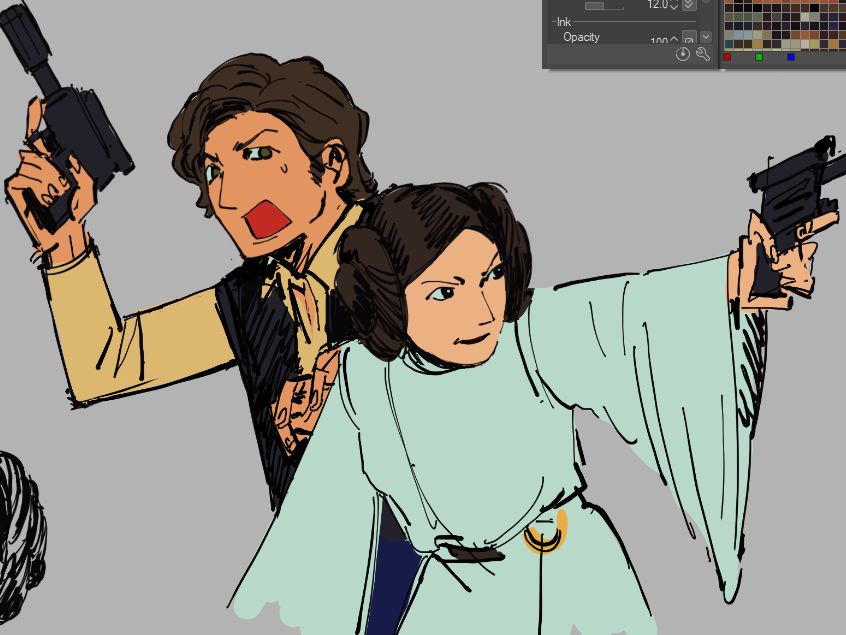Click the green color swatch below palette

point(759,57)
